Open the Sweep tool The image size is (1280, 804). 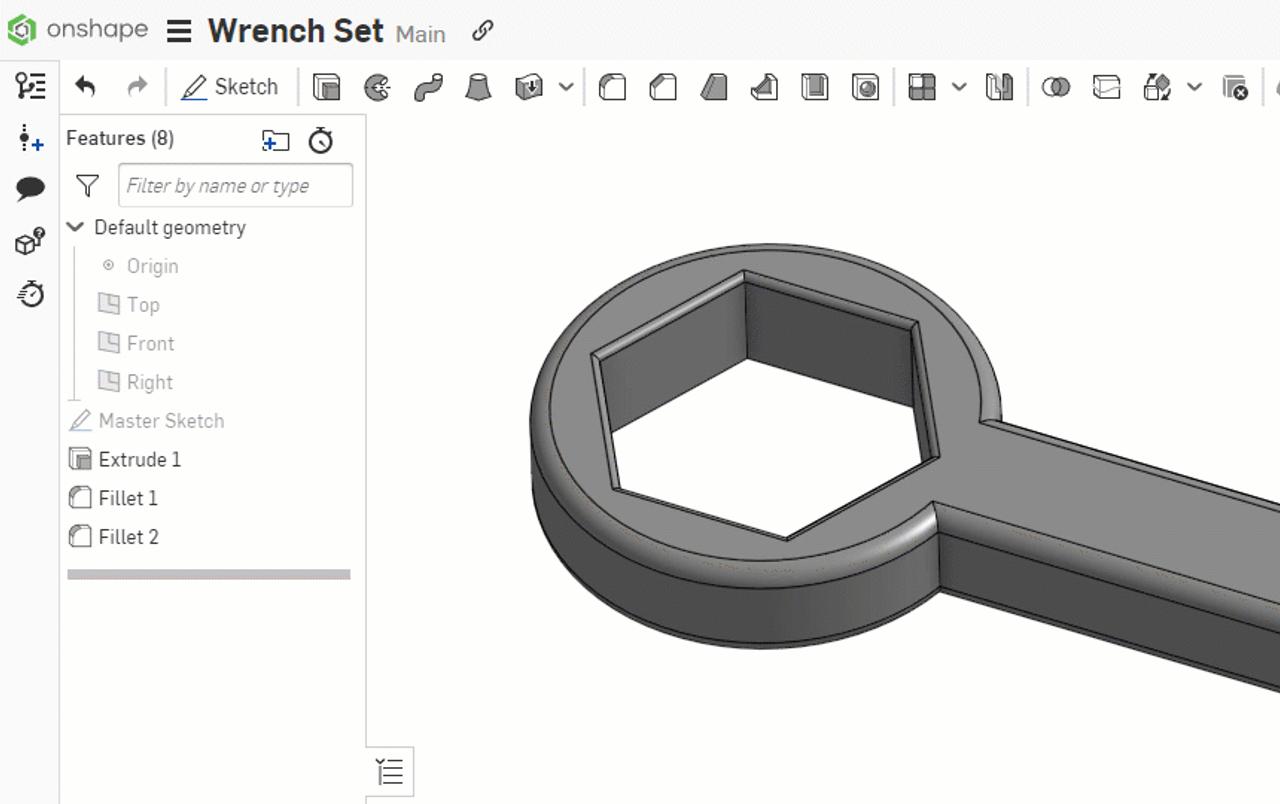click(x=426, y=87)
